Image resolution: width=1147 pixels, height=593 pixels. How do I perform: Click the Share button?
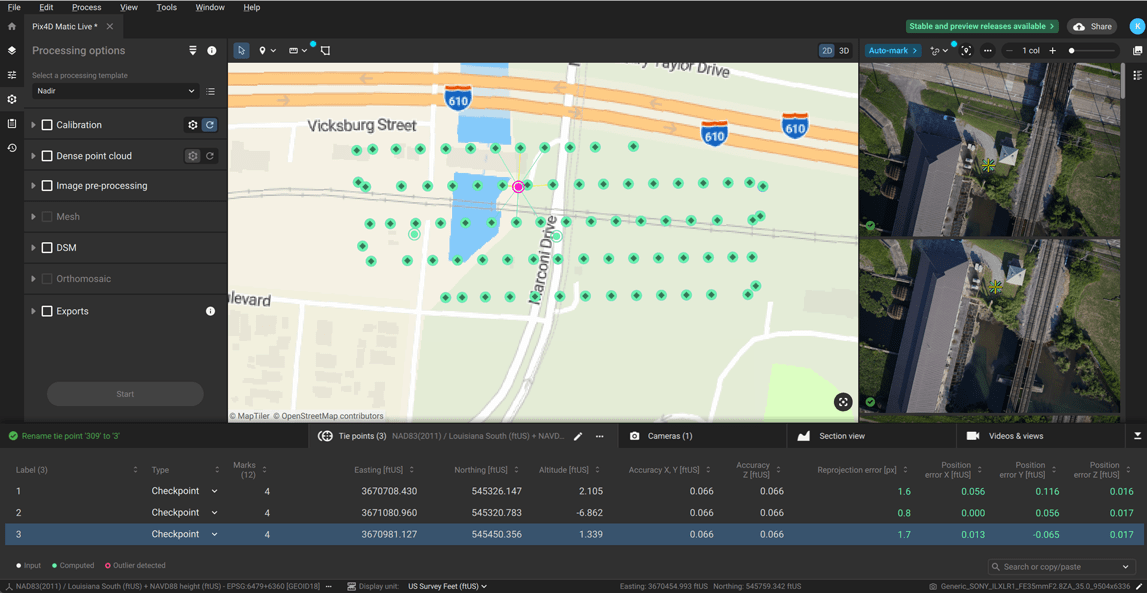(x=1092, y=27)
